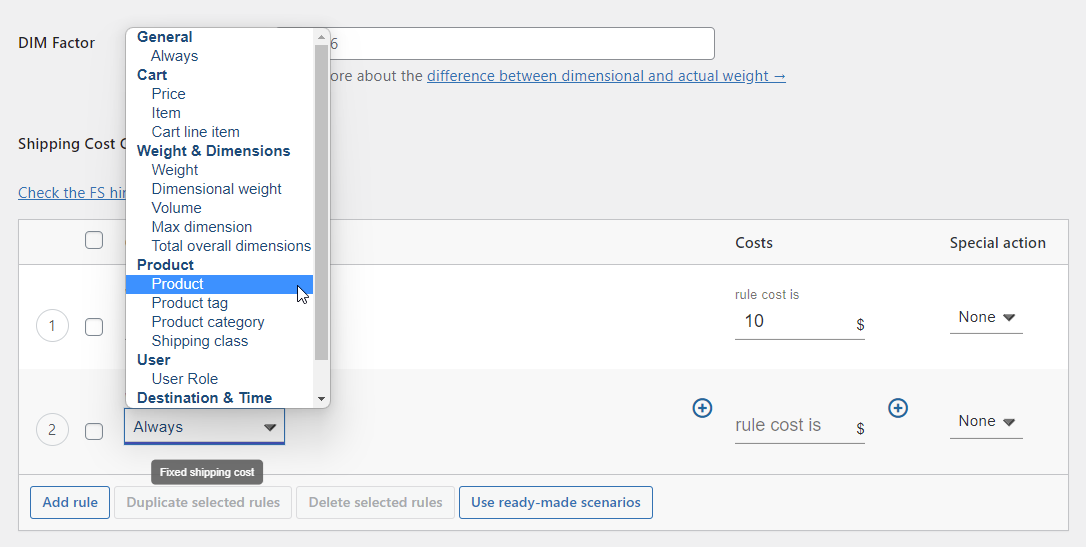Open rule 1 special action 'None' dropdown
This screenshot has height=547, width=1086.
click(x=986, y=317)
